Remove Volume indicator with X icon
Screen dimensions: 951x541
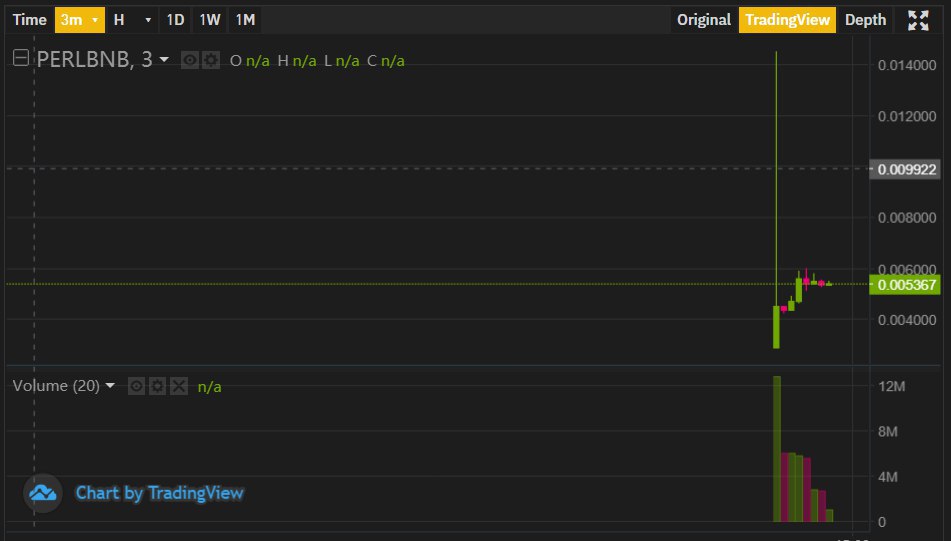(x=178, y=386)
